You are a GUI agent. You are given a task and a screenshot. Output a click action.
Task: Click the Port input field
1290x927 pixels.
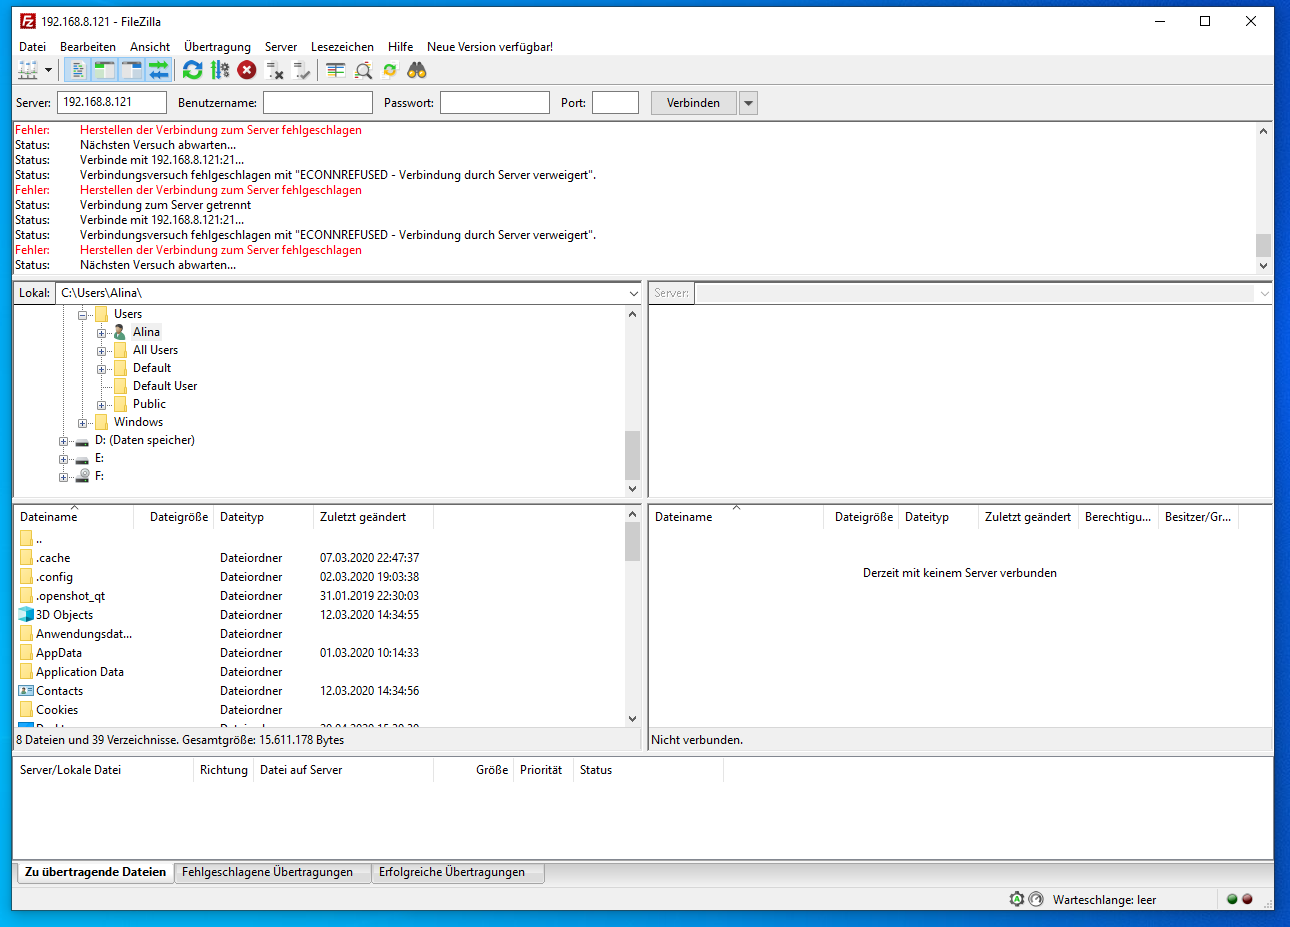click(x=615, y=102)
